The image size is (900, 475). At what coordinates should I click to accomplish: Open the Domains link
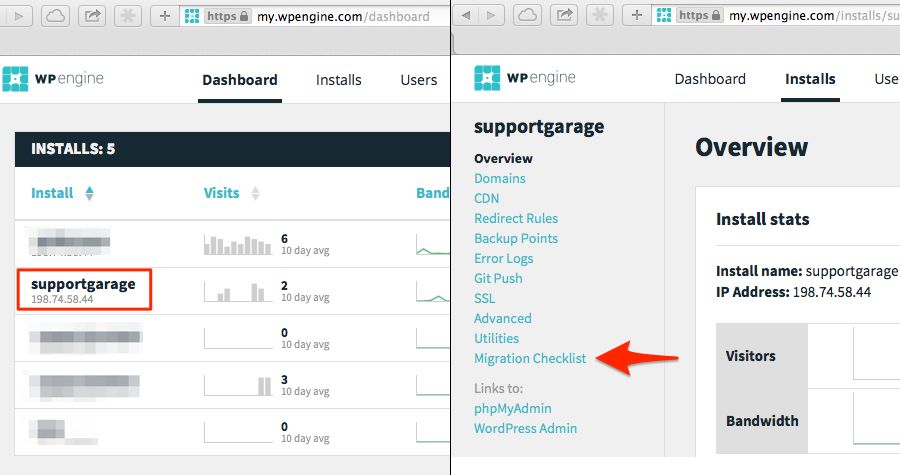pos(500,178)
